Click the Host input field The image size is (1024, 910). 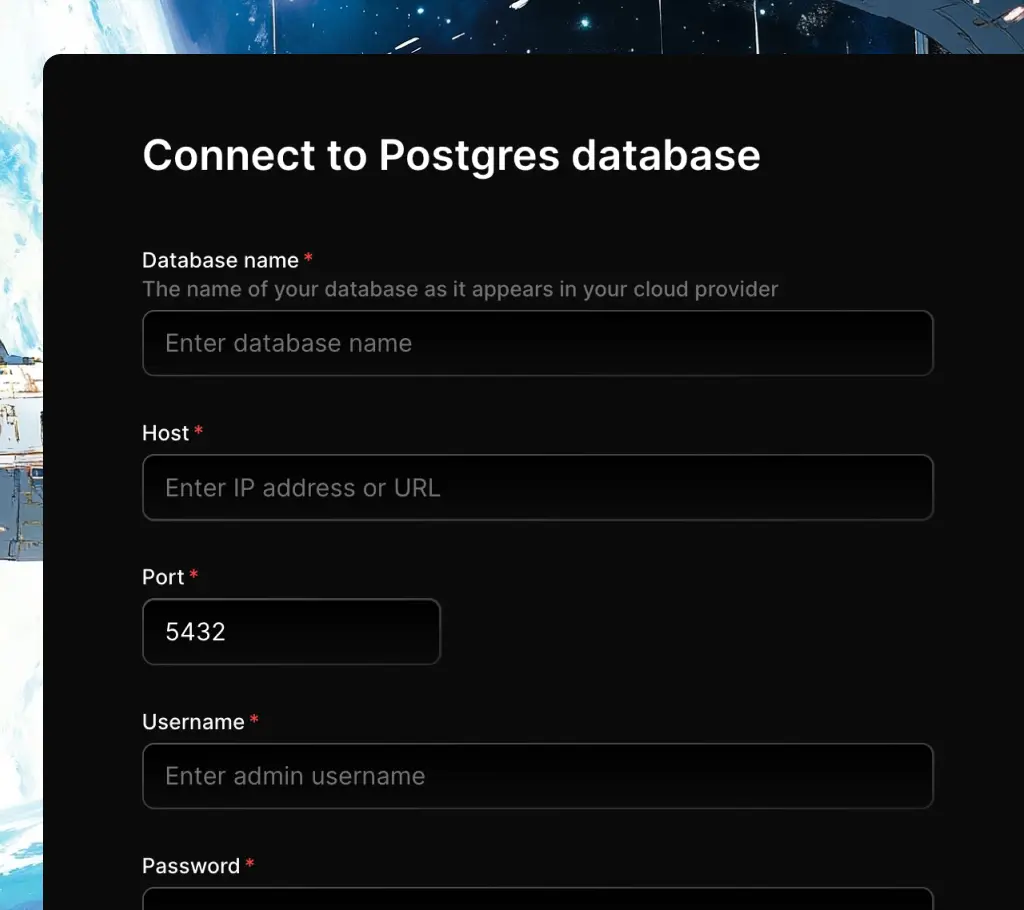[x=538, y=487]
